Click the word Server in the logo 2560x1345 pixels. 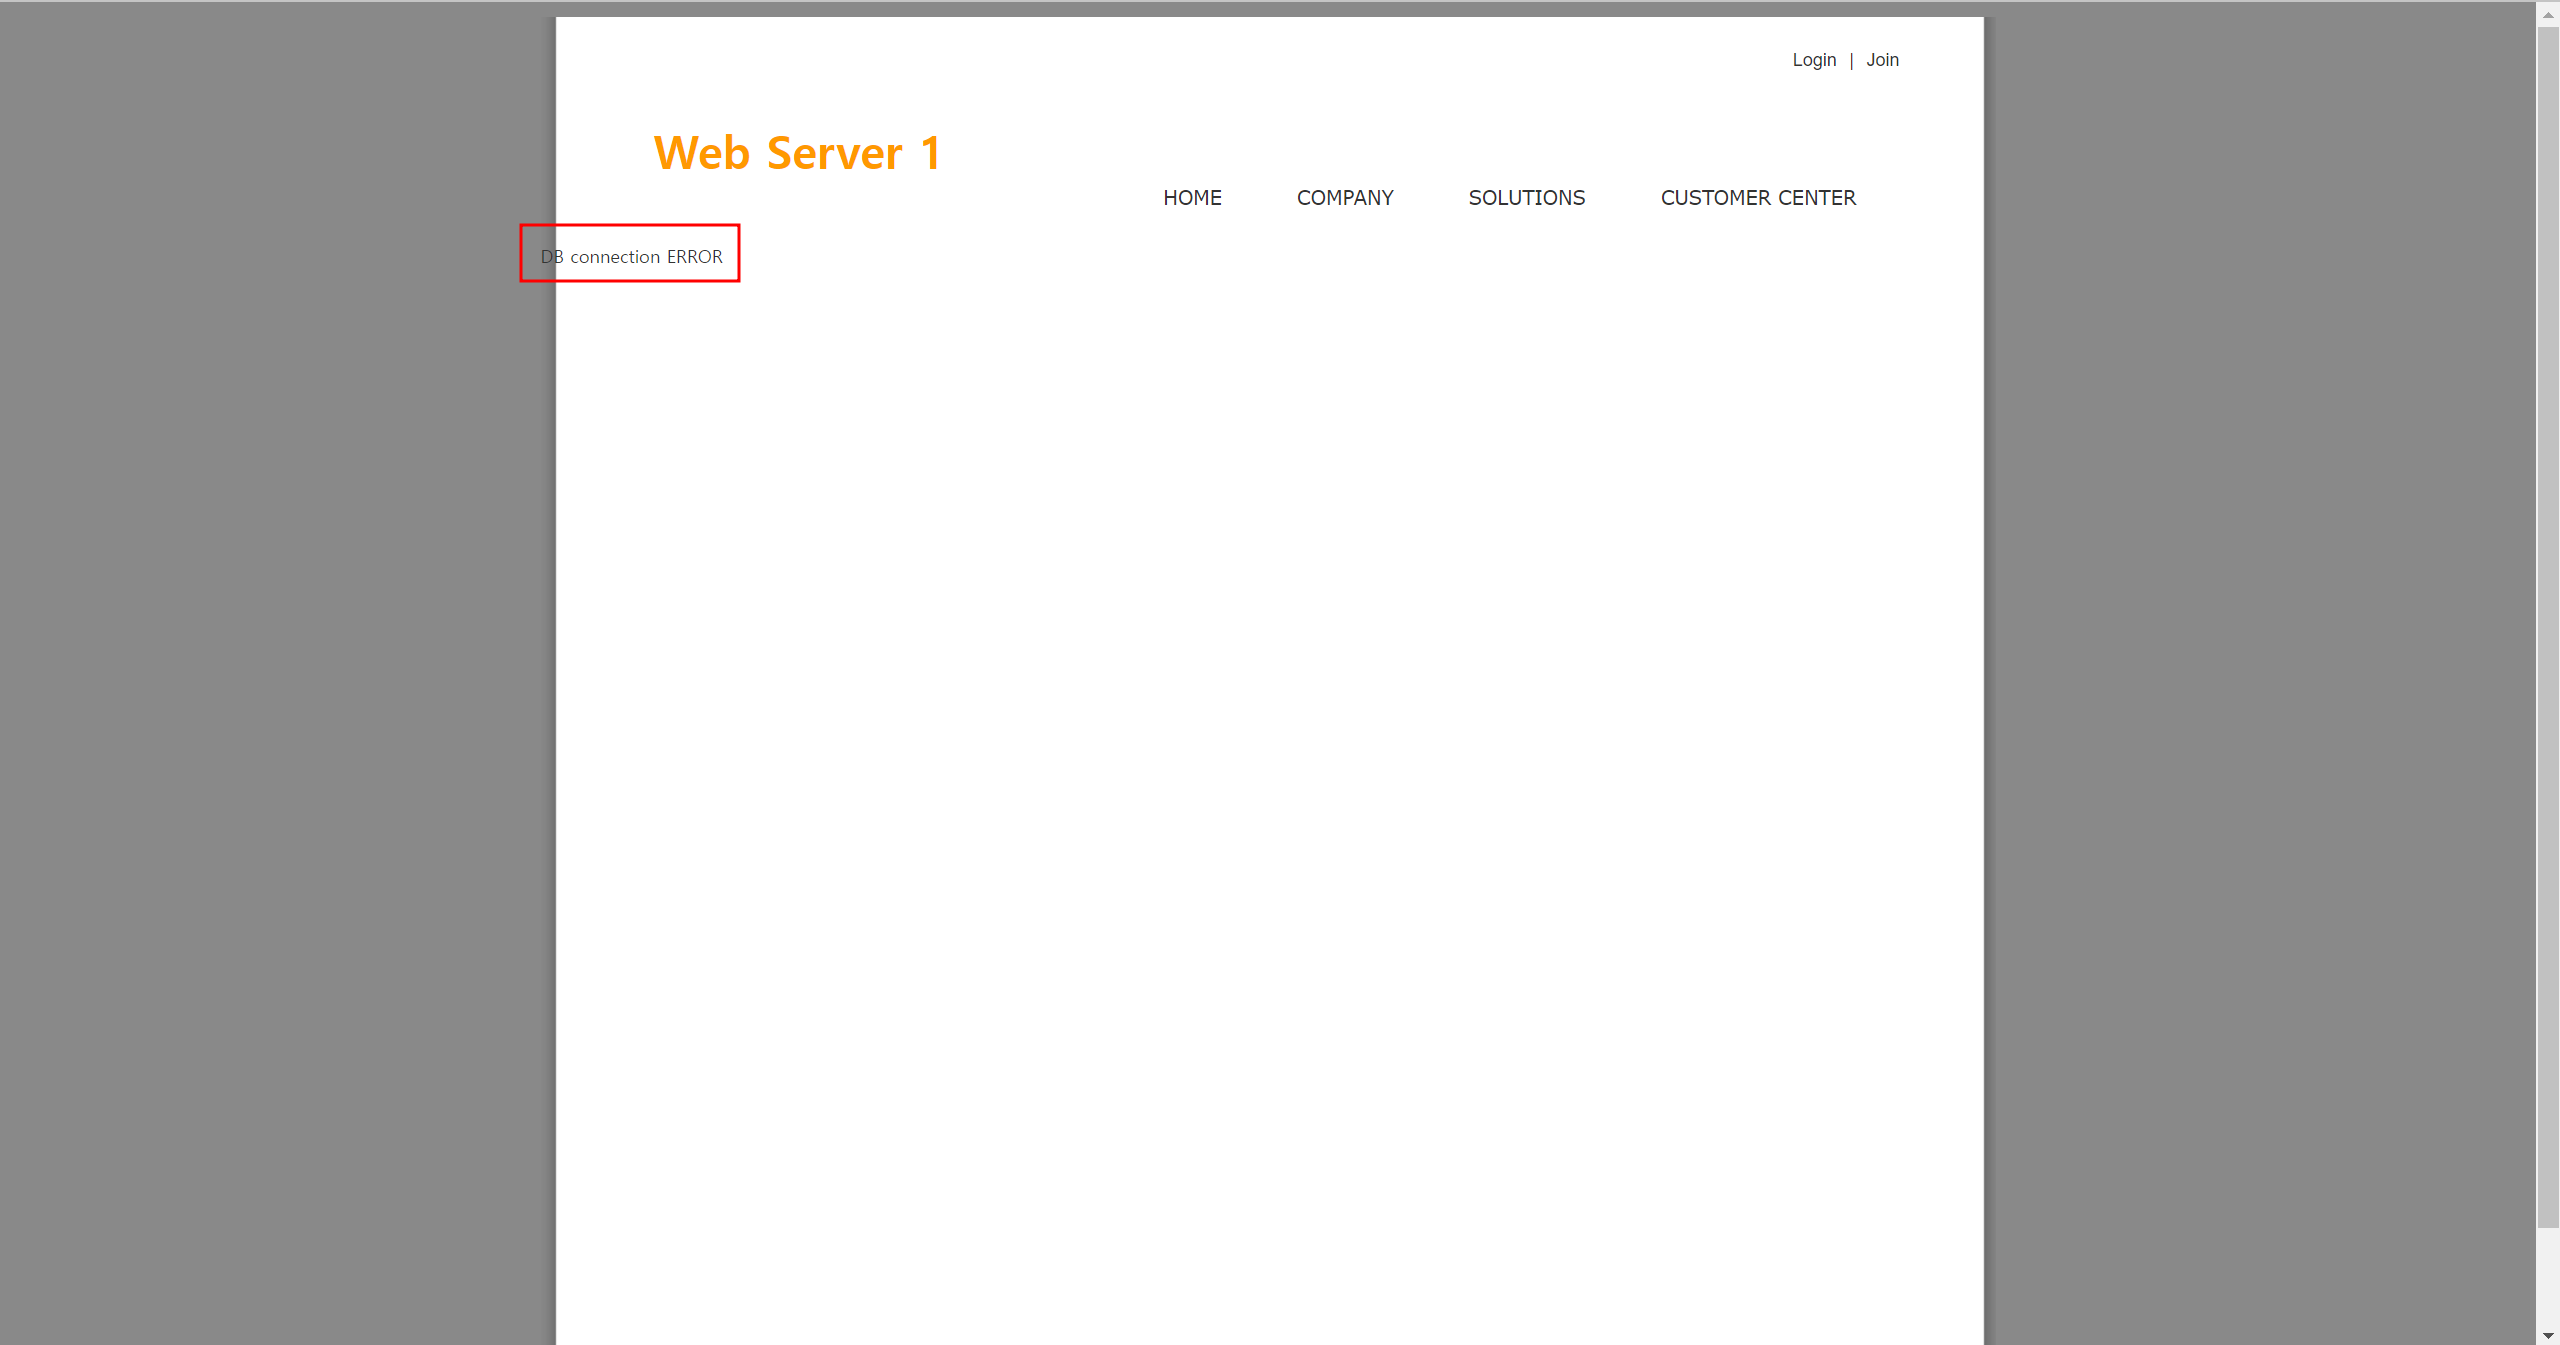(834, 154)
